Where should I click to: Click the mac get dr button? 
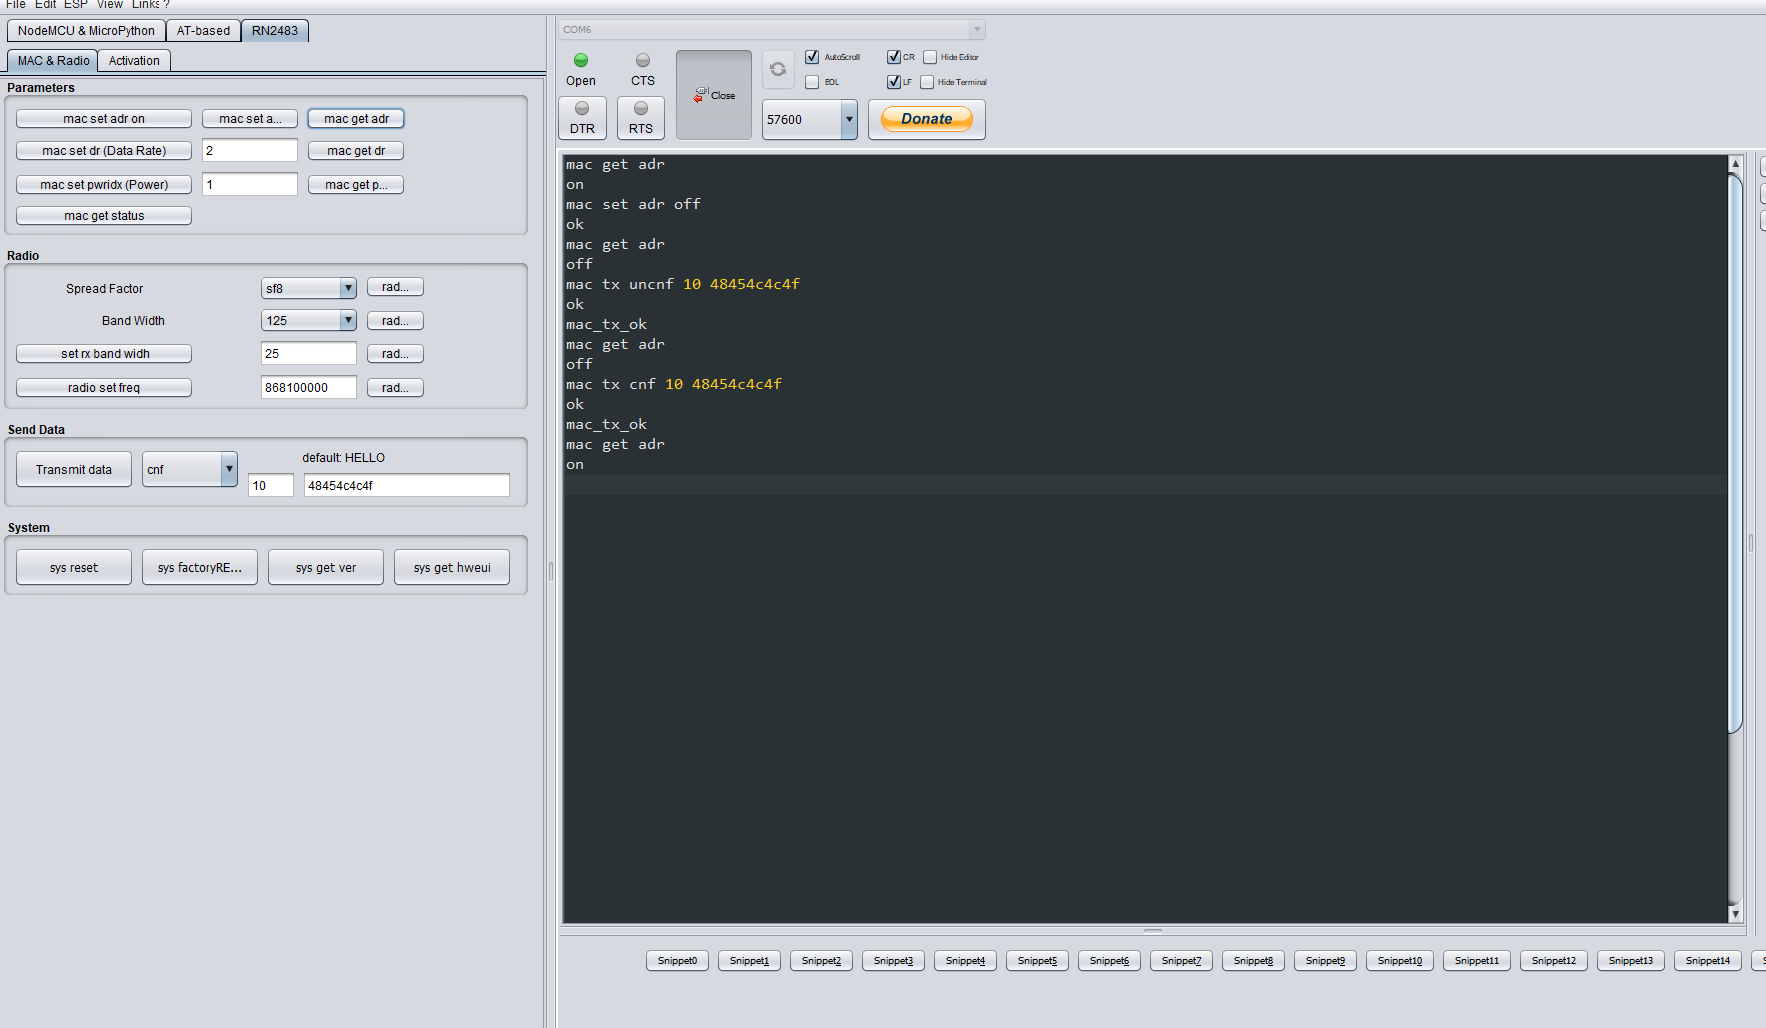(356, 151)
